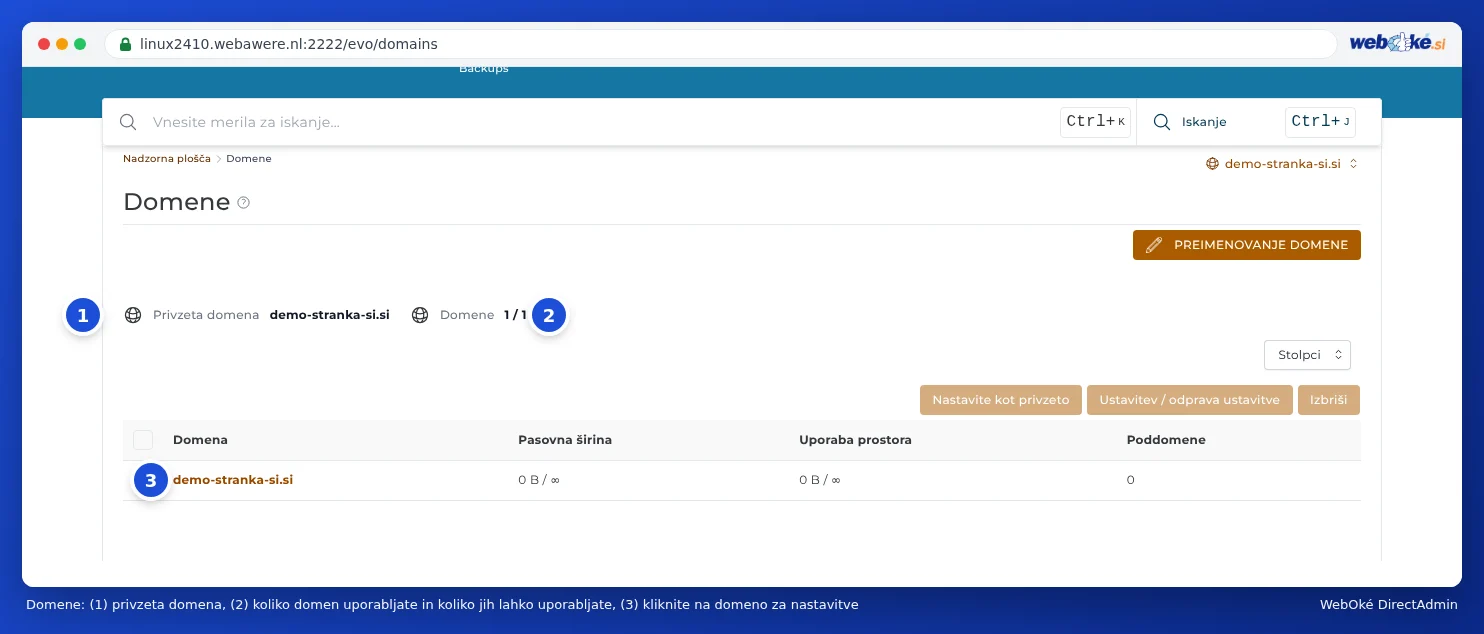Screen dimensions: 1484x634
Task: Click the Izbriši button
Action: point(1329,400)
